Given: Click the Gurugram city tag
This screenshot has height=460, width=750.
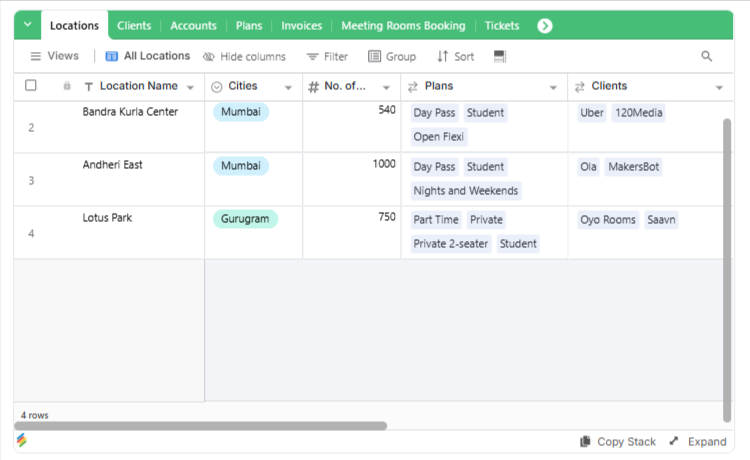Looking at the screenshot, I should (245, 219).
